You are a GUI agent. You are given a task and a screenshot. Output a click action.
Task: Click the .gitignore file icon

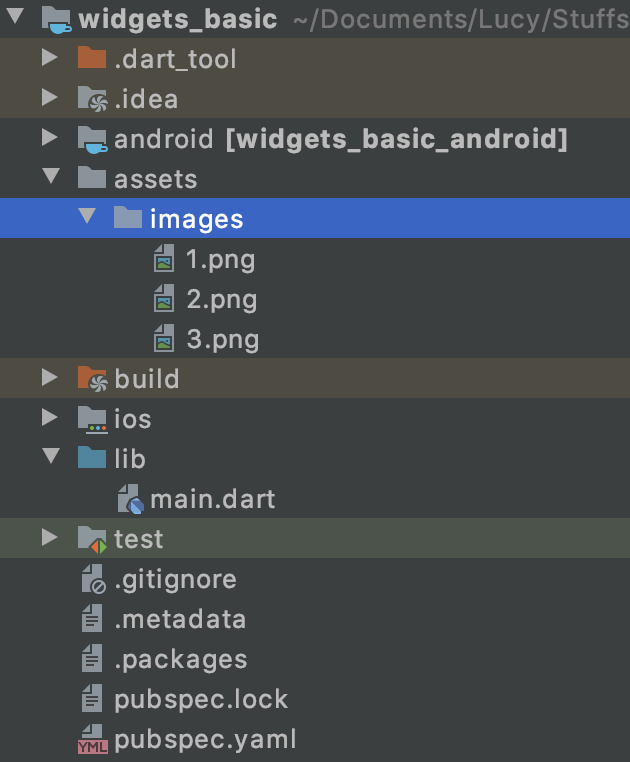[92, 579]
